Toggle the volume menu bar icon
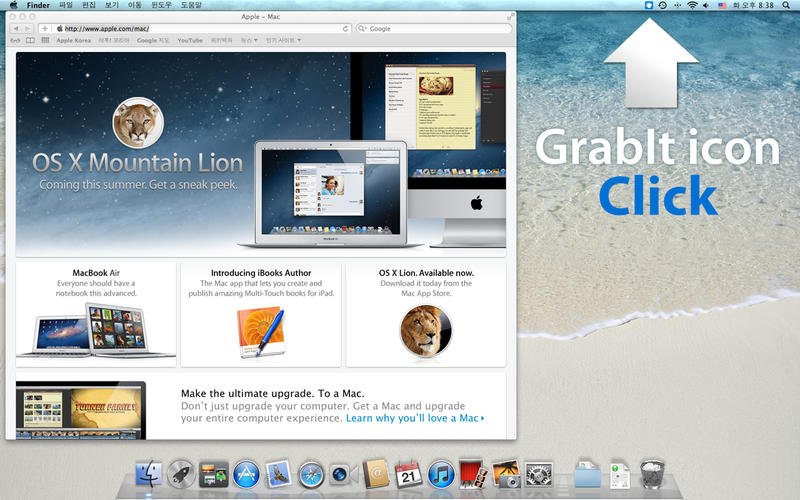The height and width of the screenshot is (500, 800). pos(706,5)
